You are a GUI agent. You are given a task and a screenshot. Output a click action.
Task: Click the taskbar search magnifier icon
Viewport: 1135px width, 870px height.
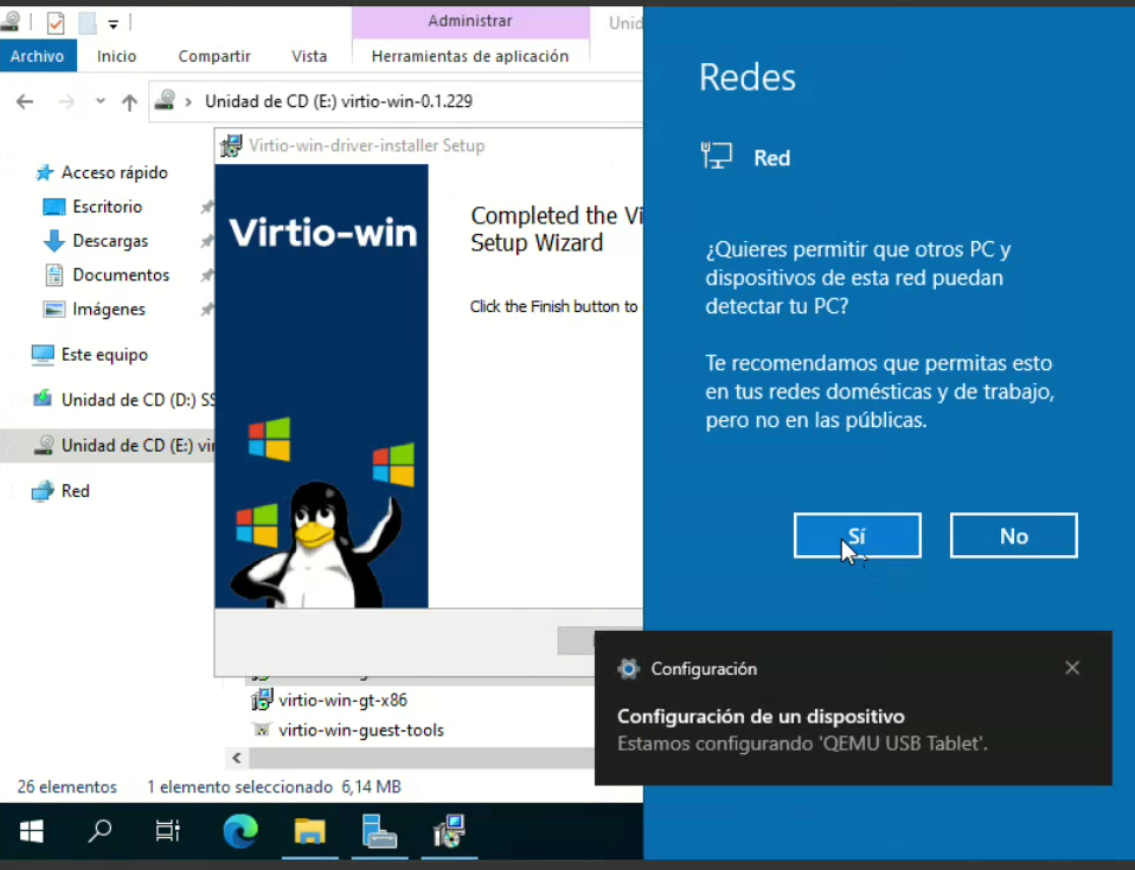pyautogui.click(x=100, y=831)
